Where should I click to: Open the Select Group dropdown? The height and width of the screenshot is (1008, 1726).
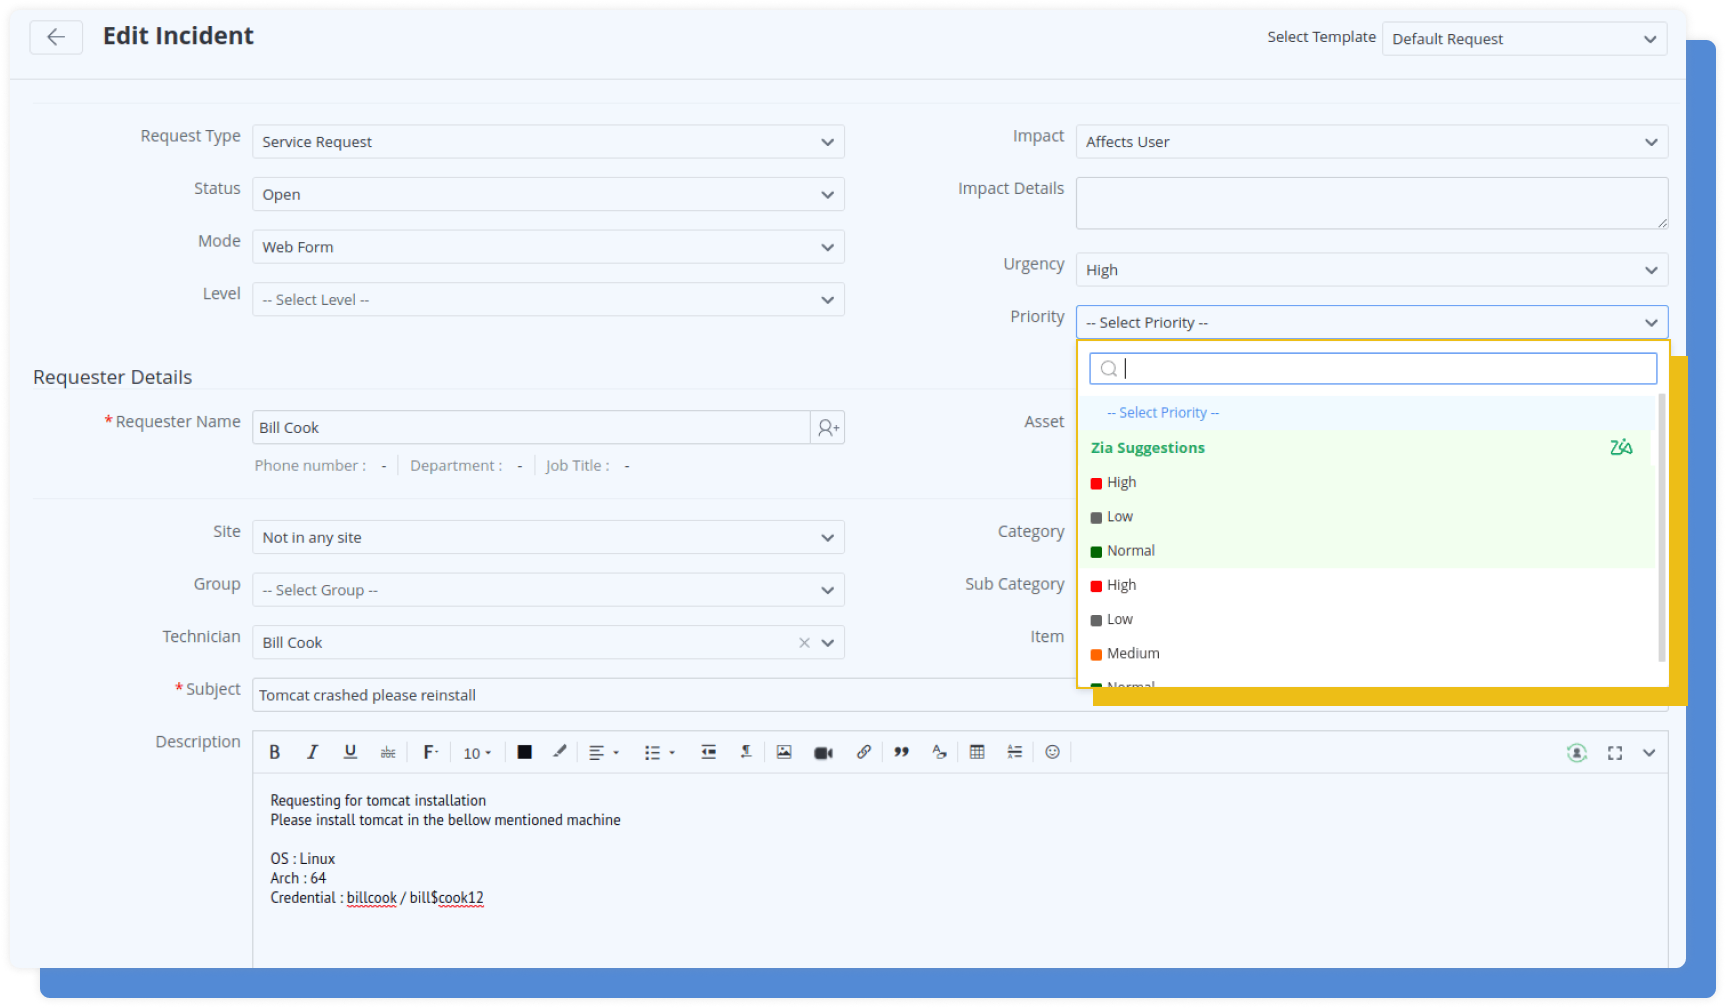tap(548, 590)
